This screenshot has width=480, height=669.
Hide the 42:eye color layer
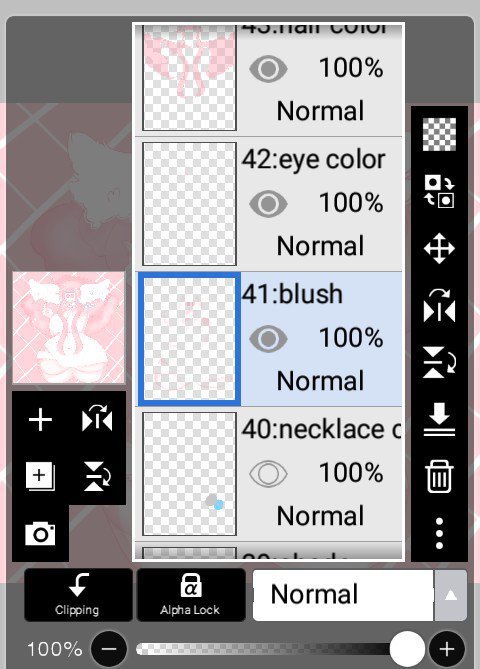268,204
